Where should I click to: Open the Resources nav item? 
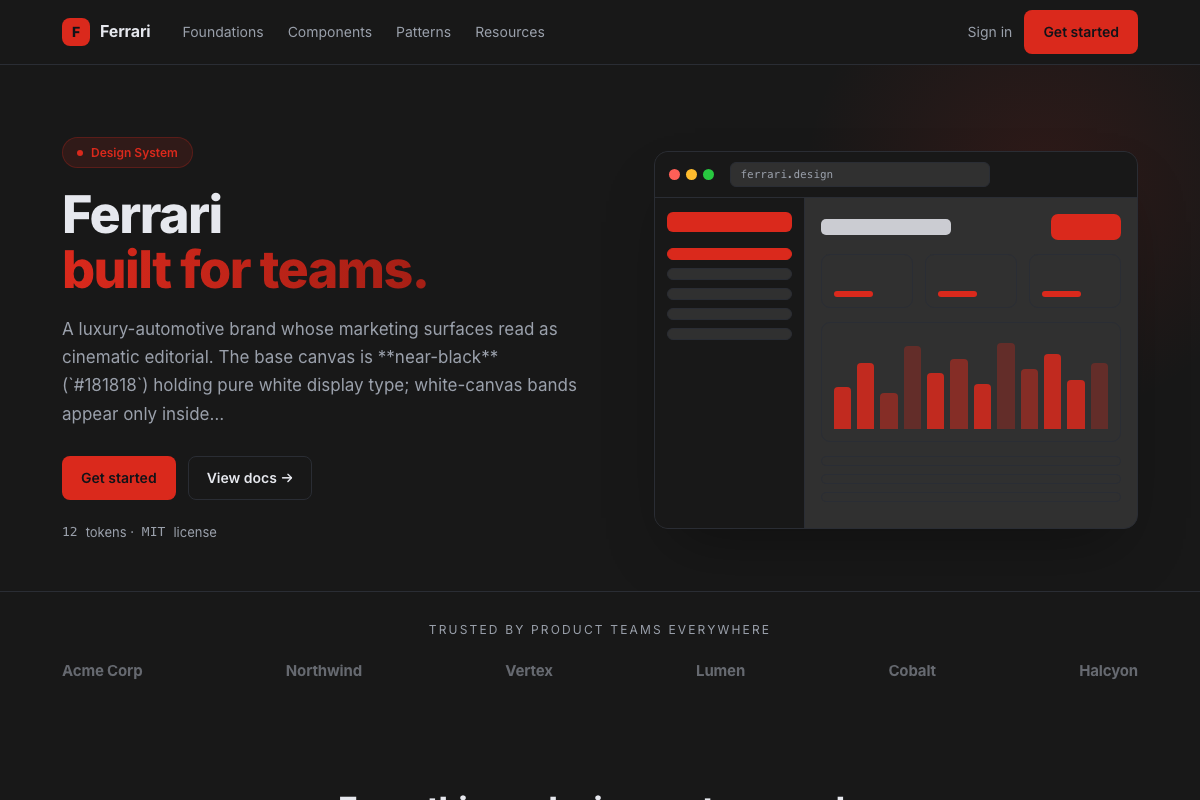[510, 32]
